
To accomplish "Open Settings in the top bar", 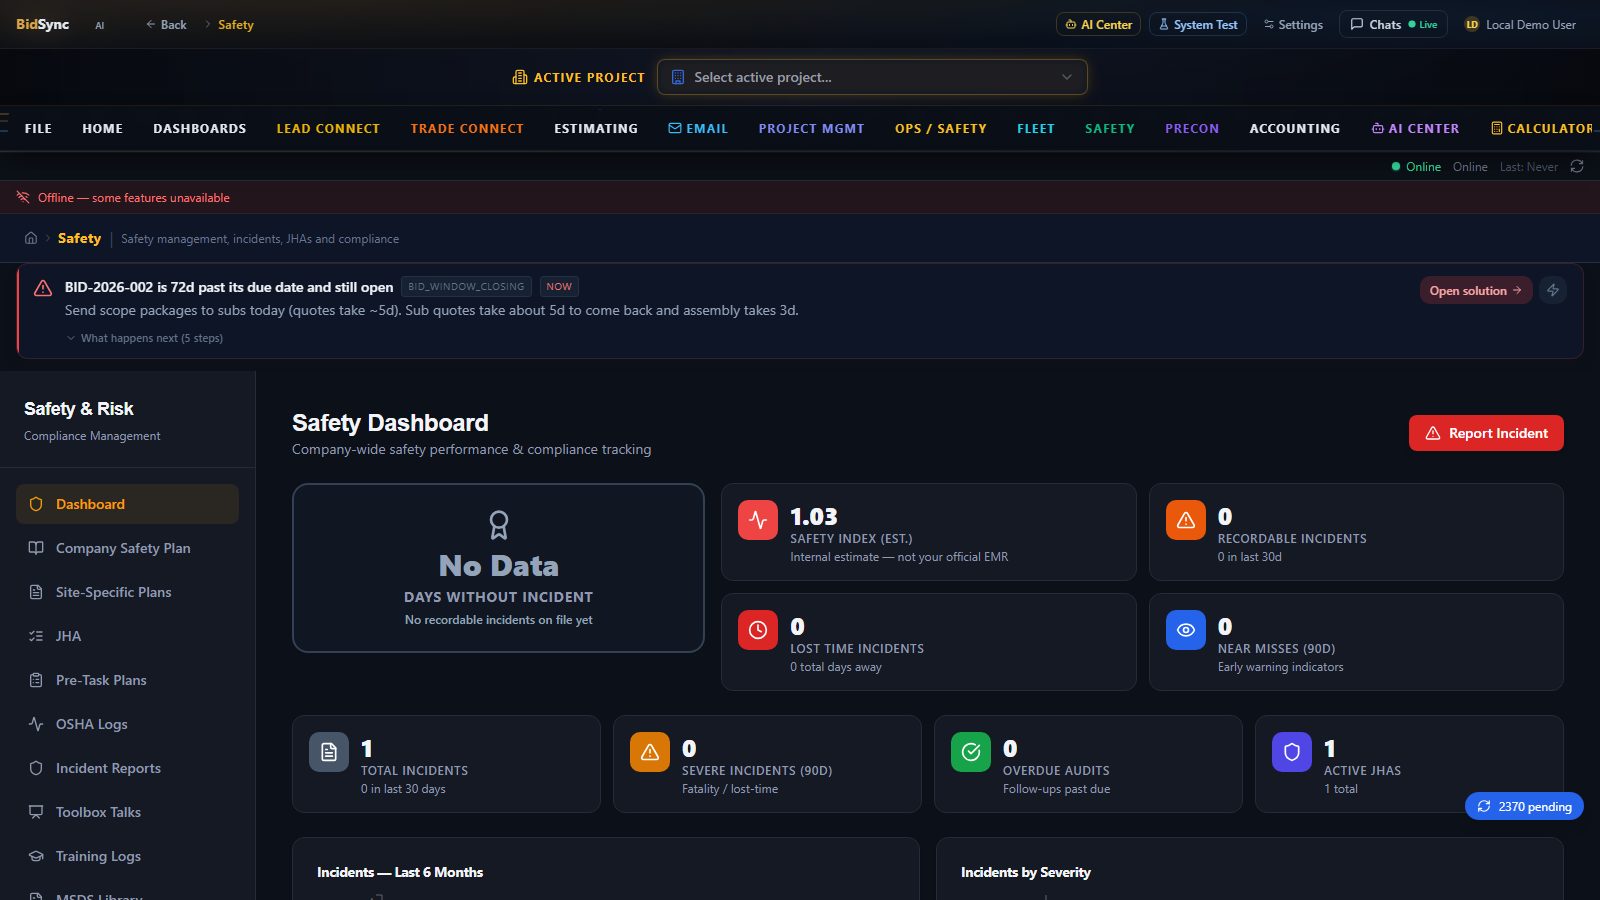I will tap(1293, 24).
